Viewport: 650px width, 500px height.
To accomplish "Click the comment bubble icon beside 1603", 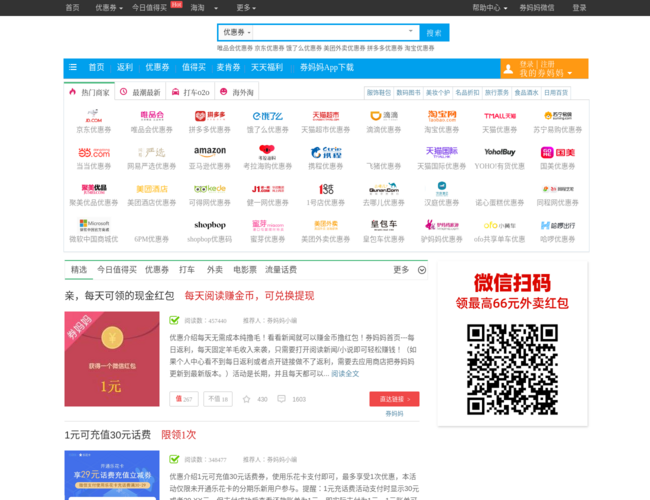I will click(x=281, y=399).
